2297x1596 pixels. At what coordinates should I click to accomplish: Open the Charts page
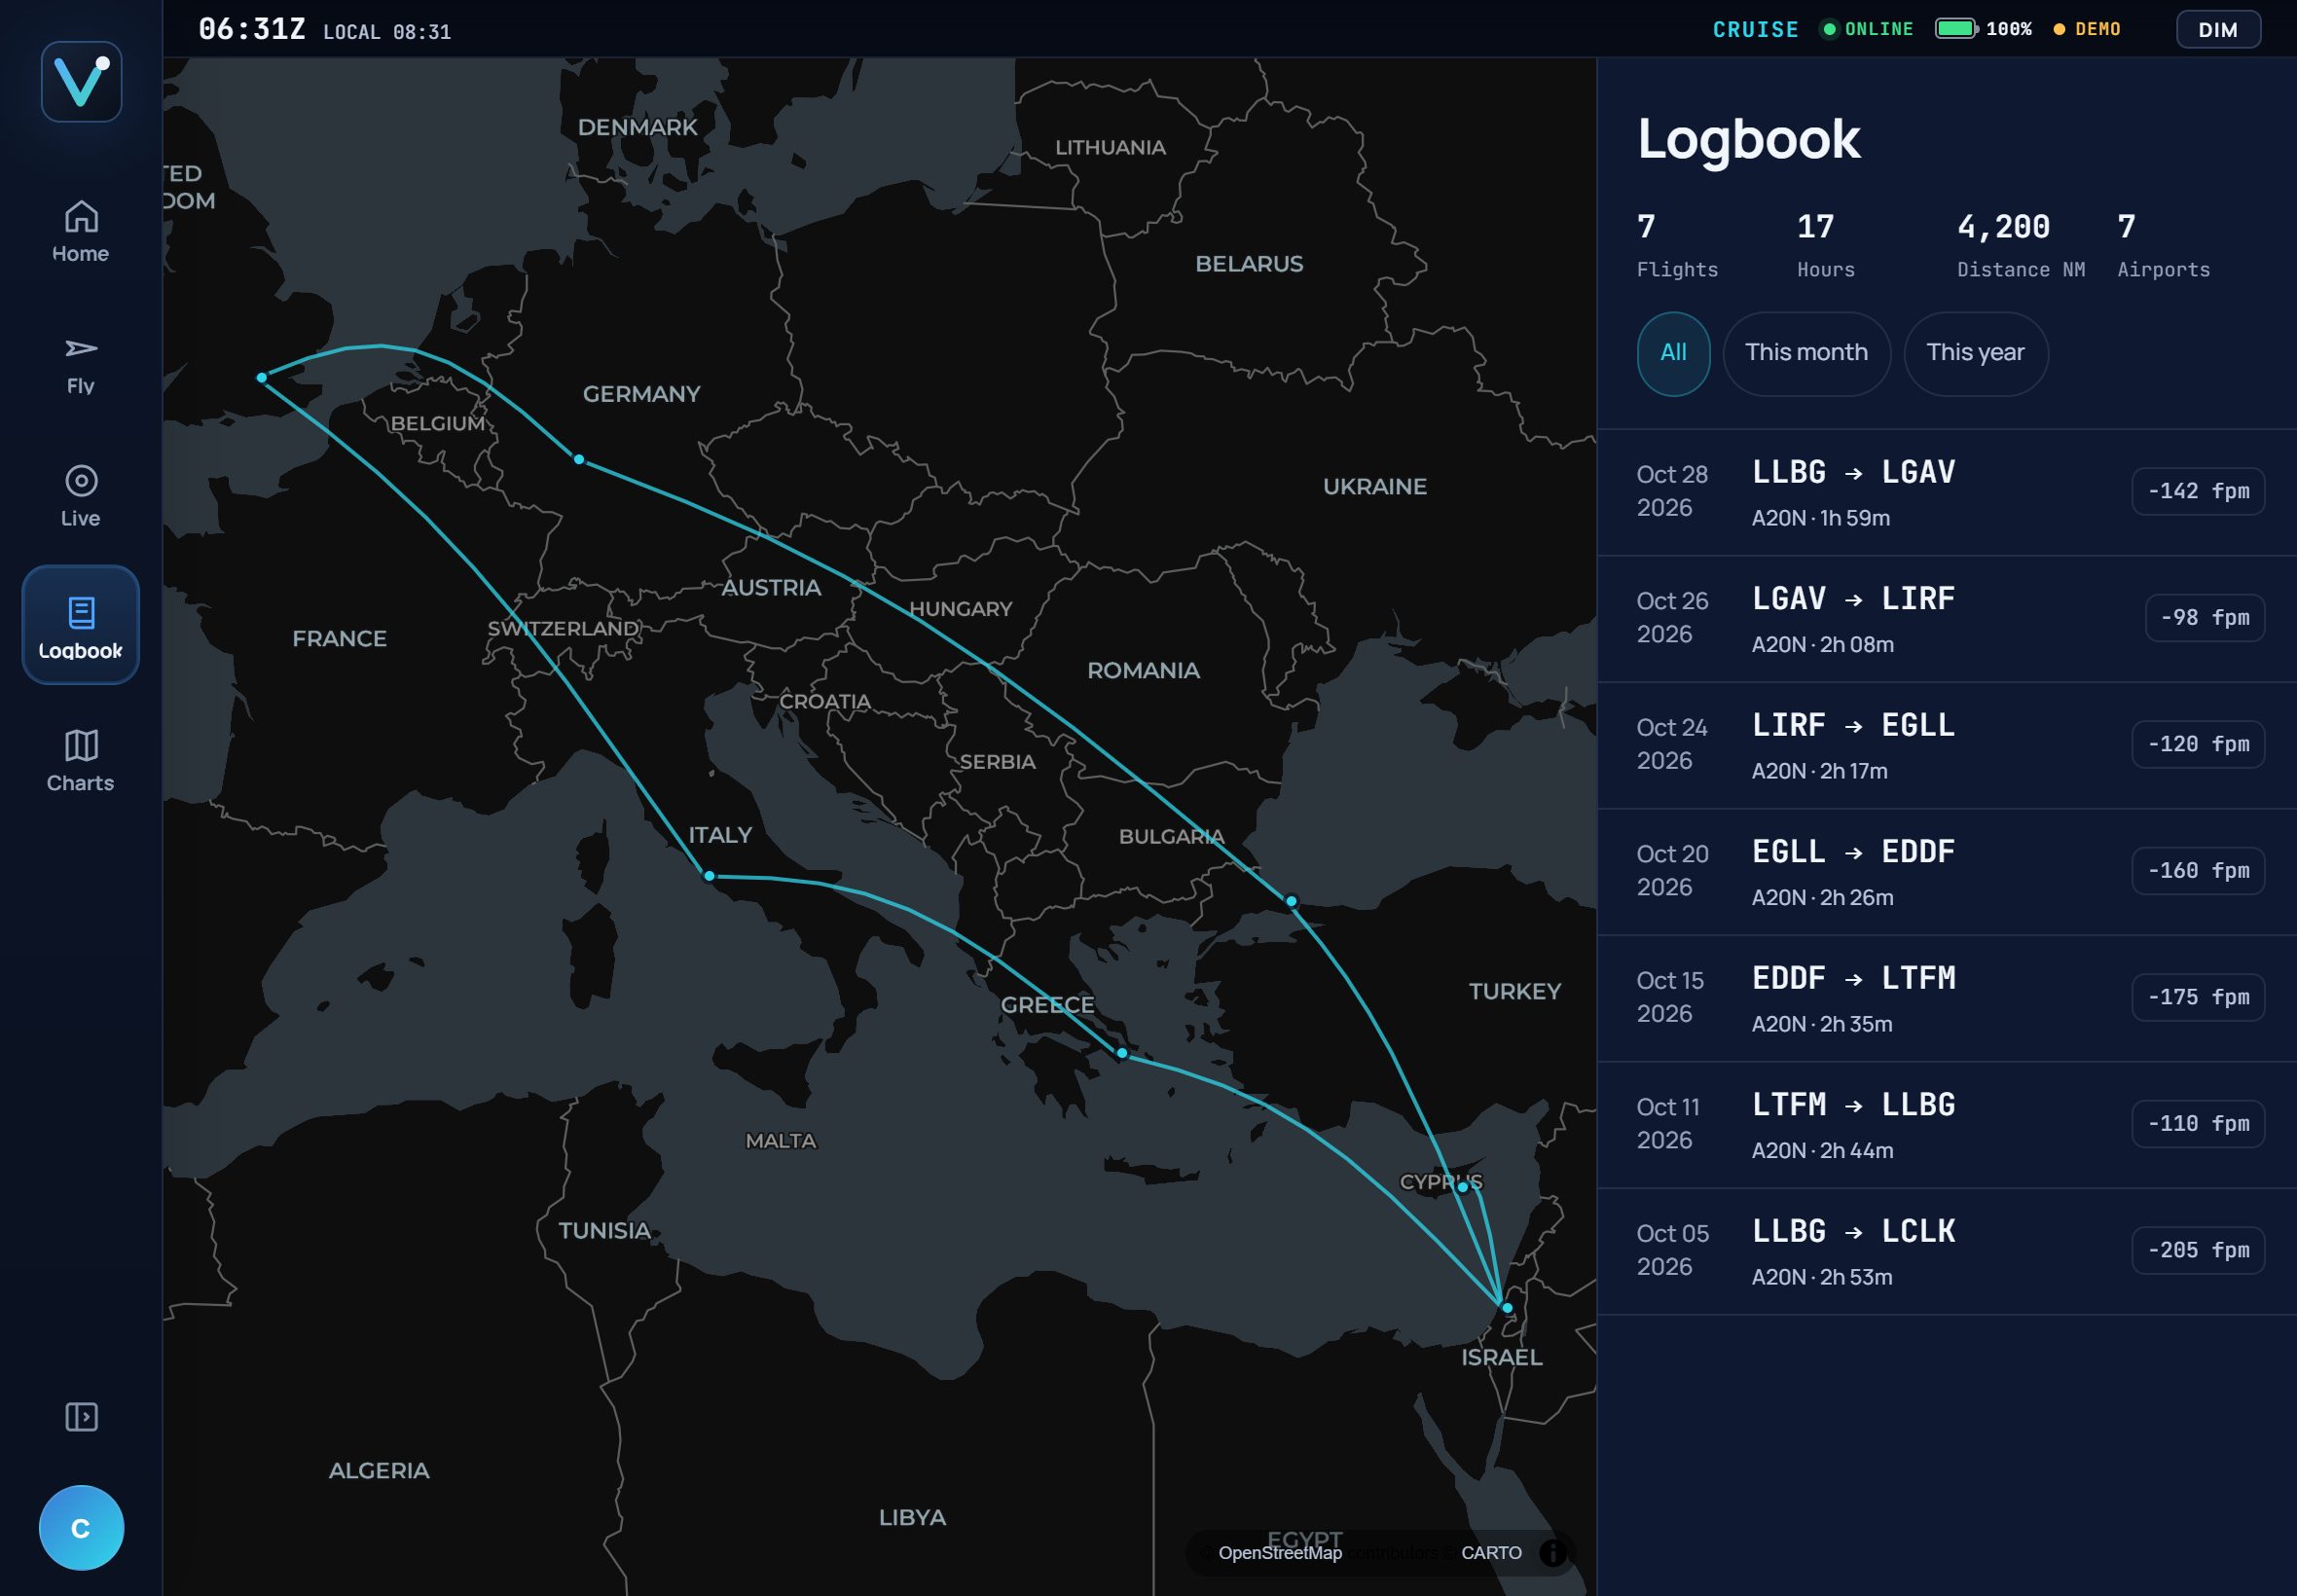pos(81,761)
